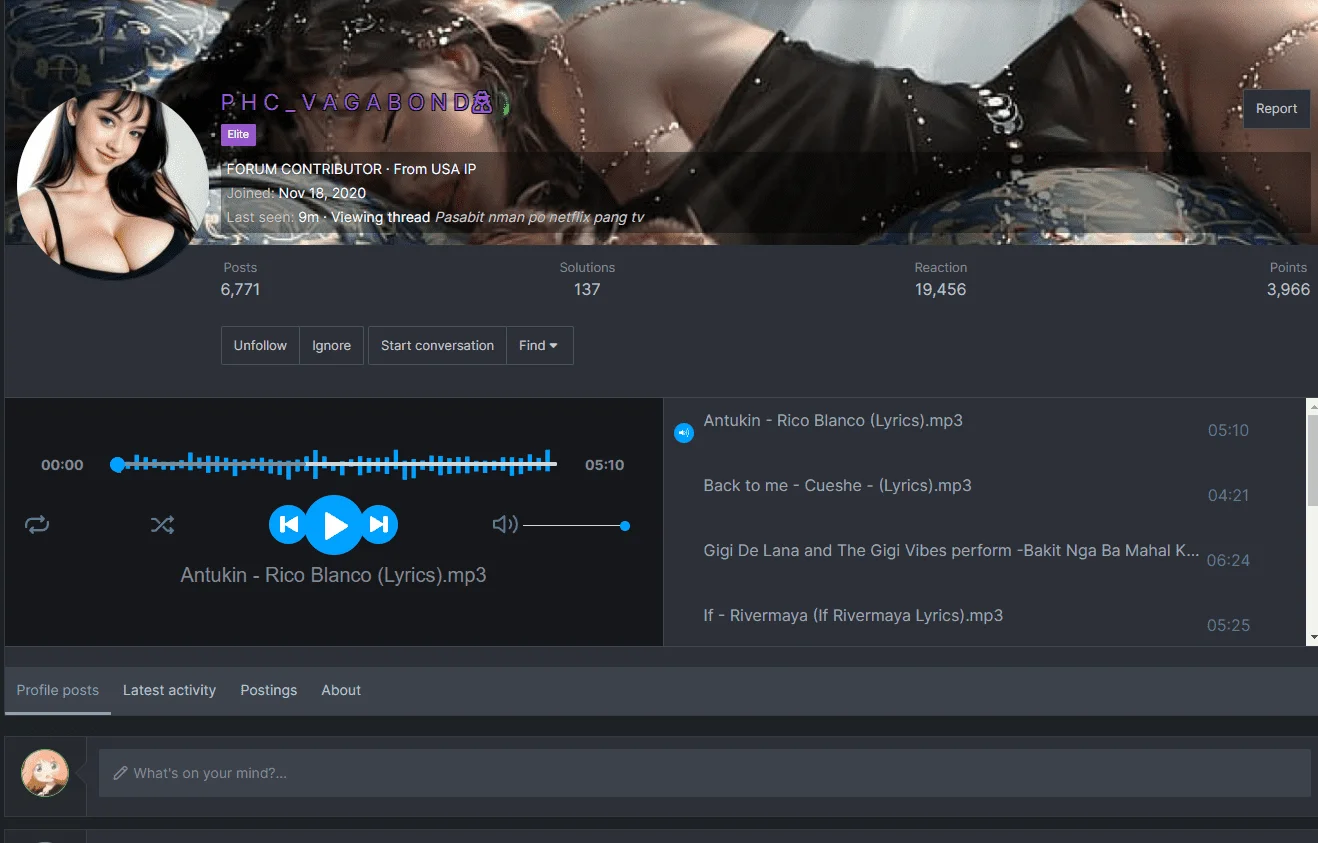The height and width of the screenshot is (843, 1318).
Task: Select Antukin - Rico Blanco track in playlist
Action: click(x=833, y=421)
